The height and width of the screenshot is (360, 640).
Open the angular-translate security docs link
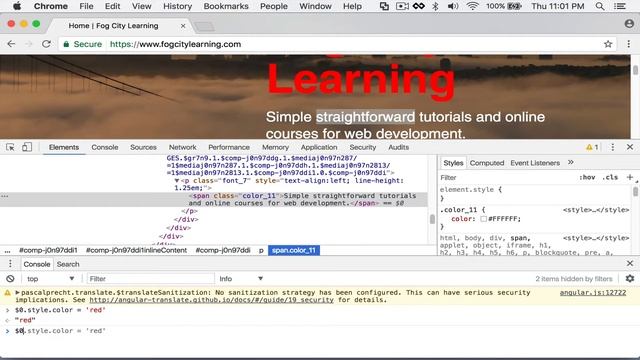pyautogui.click(x=211, y=300)
